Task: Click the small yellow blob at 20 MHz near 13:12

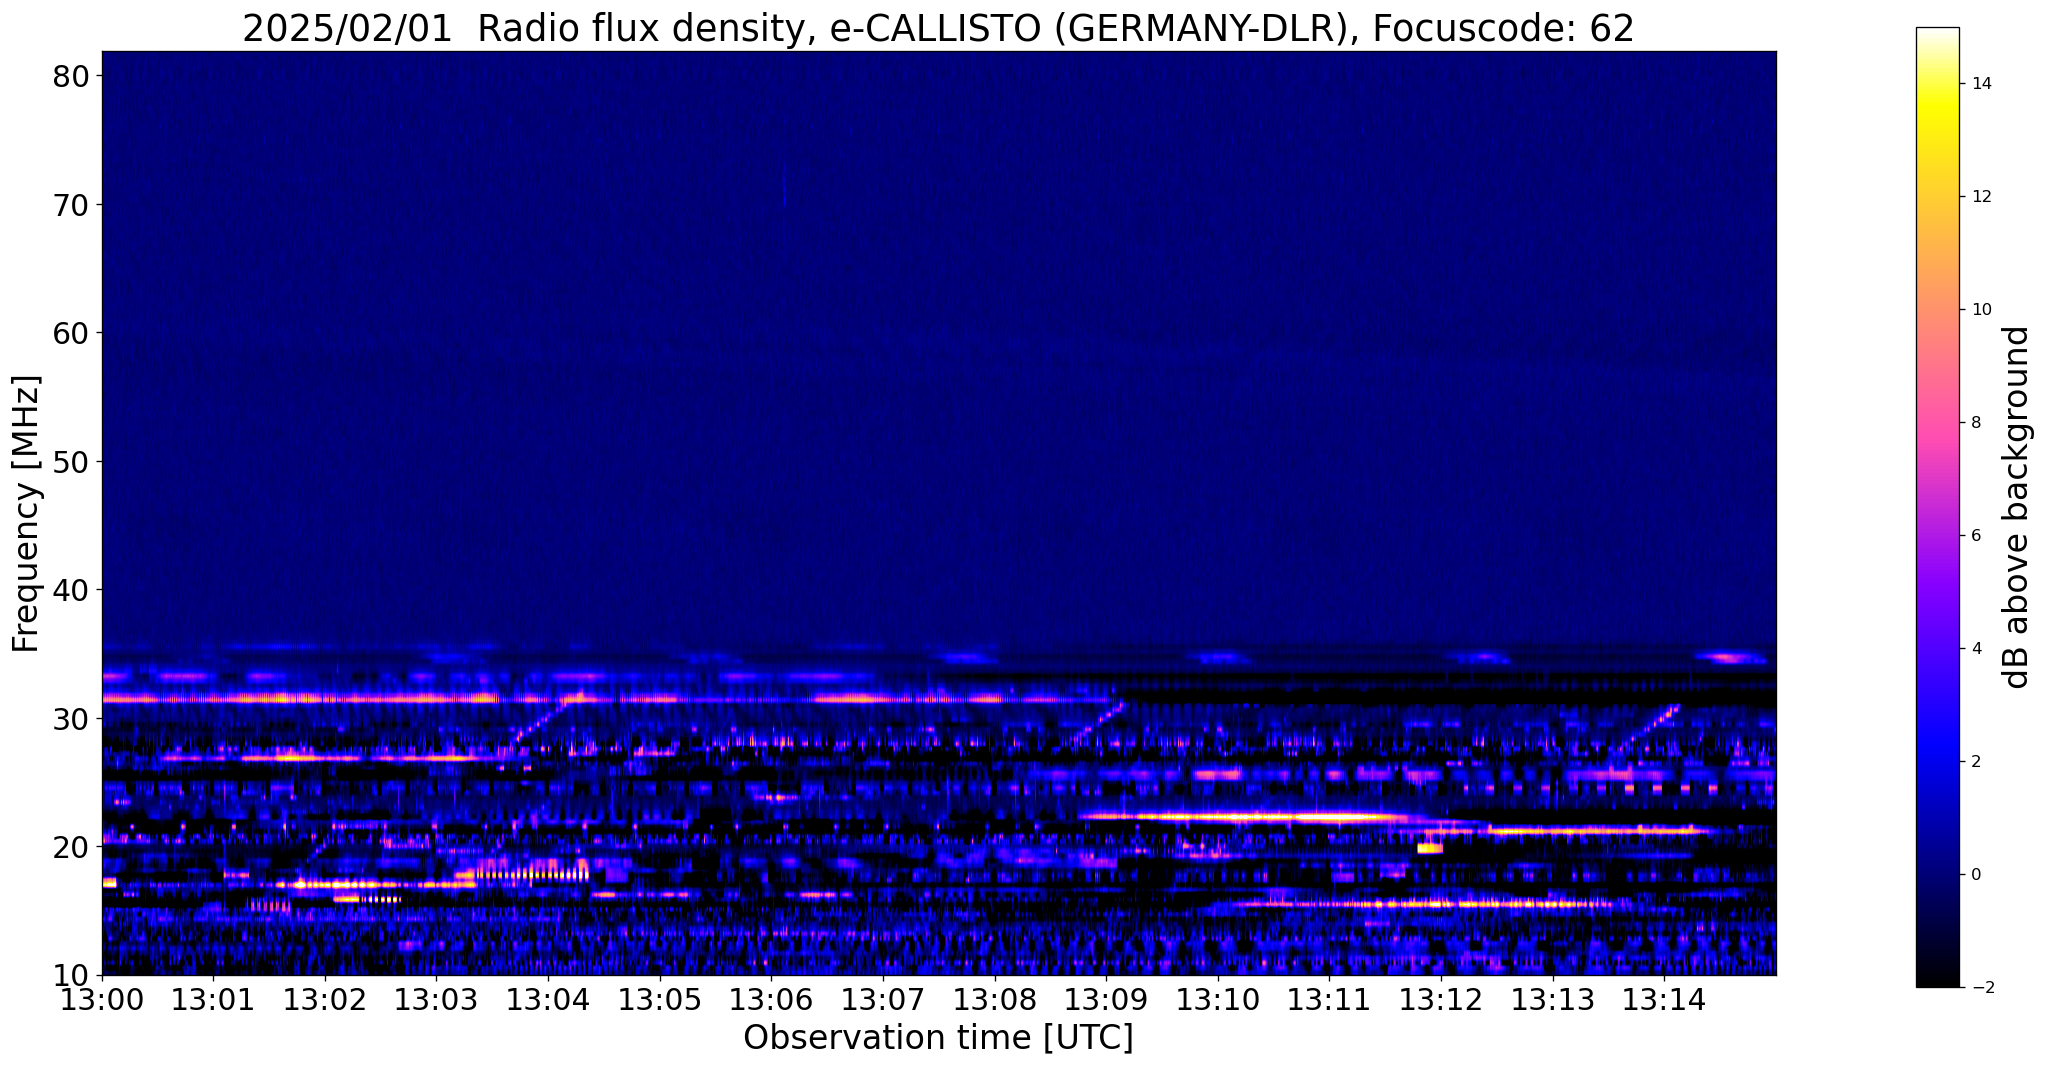Action: pos(1430,848)
